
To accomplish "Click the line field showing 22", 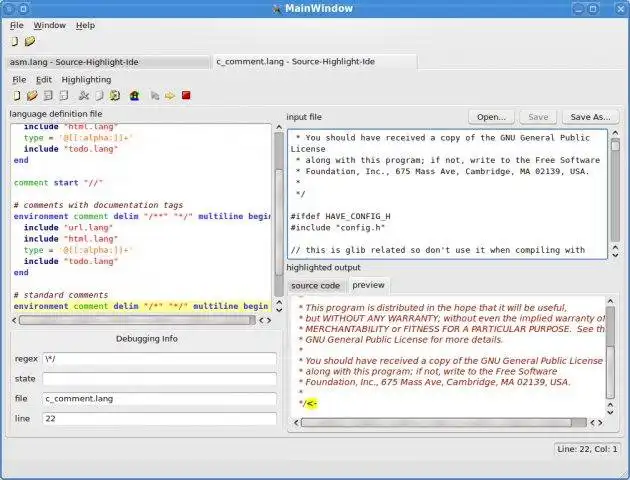I will click(160, 419).
